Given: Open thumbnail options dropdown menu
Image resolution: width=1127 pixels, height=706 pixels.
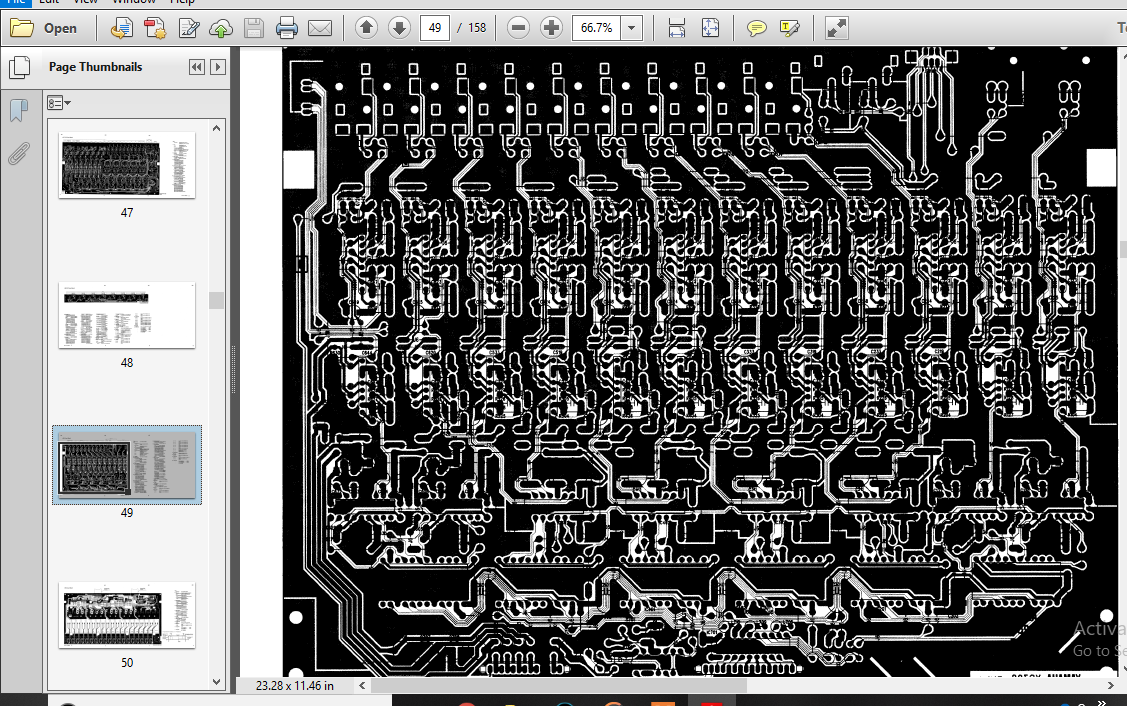Looking at the screenshot, I should tap(59, 103).
